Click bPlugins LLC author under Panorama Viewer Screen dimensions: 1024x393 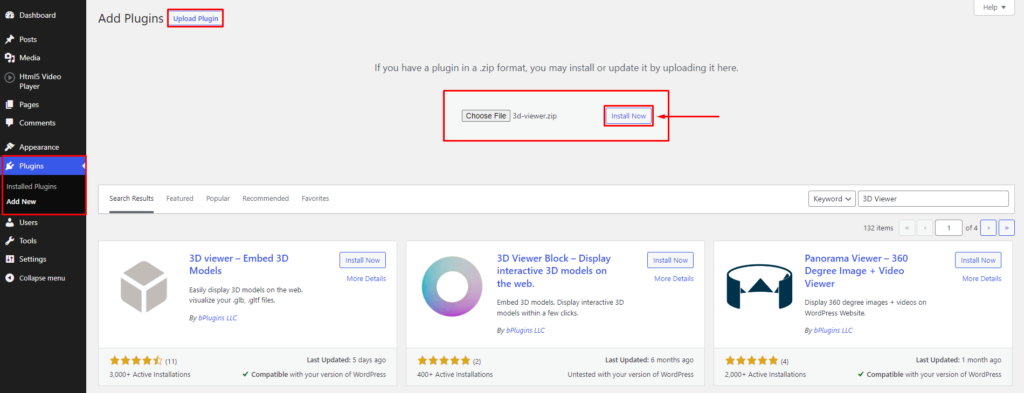[833, 330]
